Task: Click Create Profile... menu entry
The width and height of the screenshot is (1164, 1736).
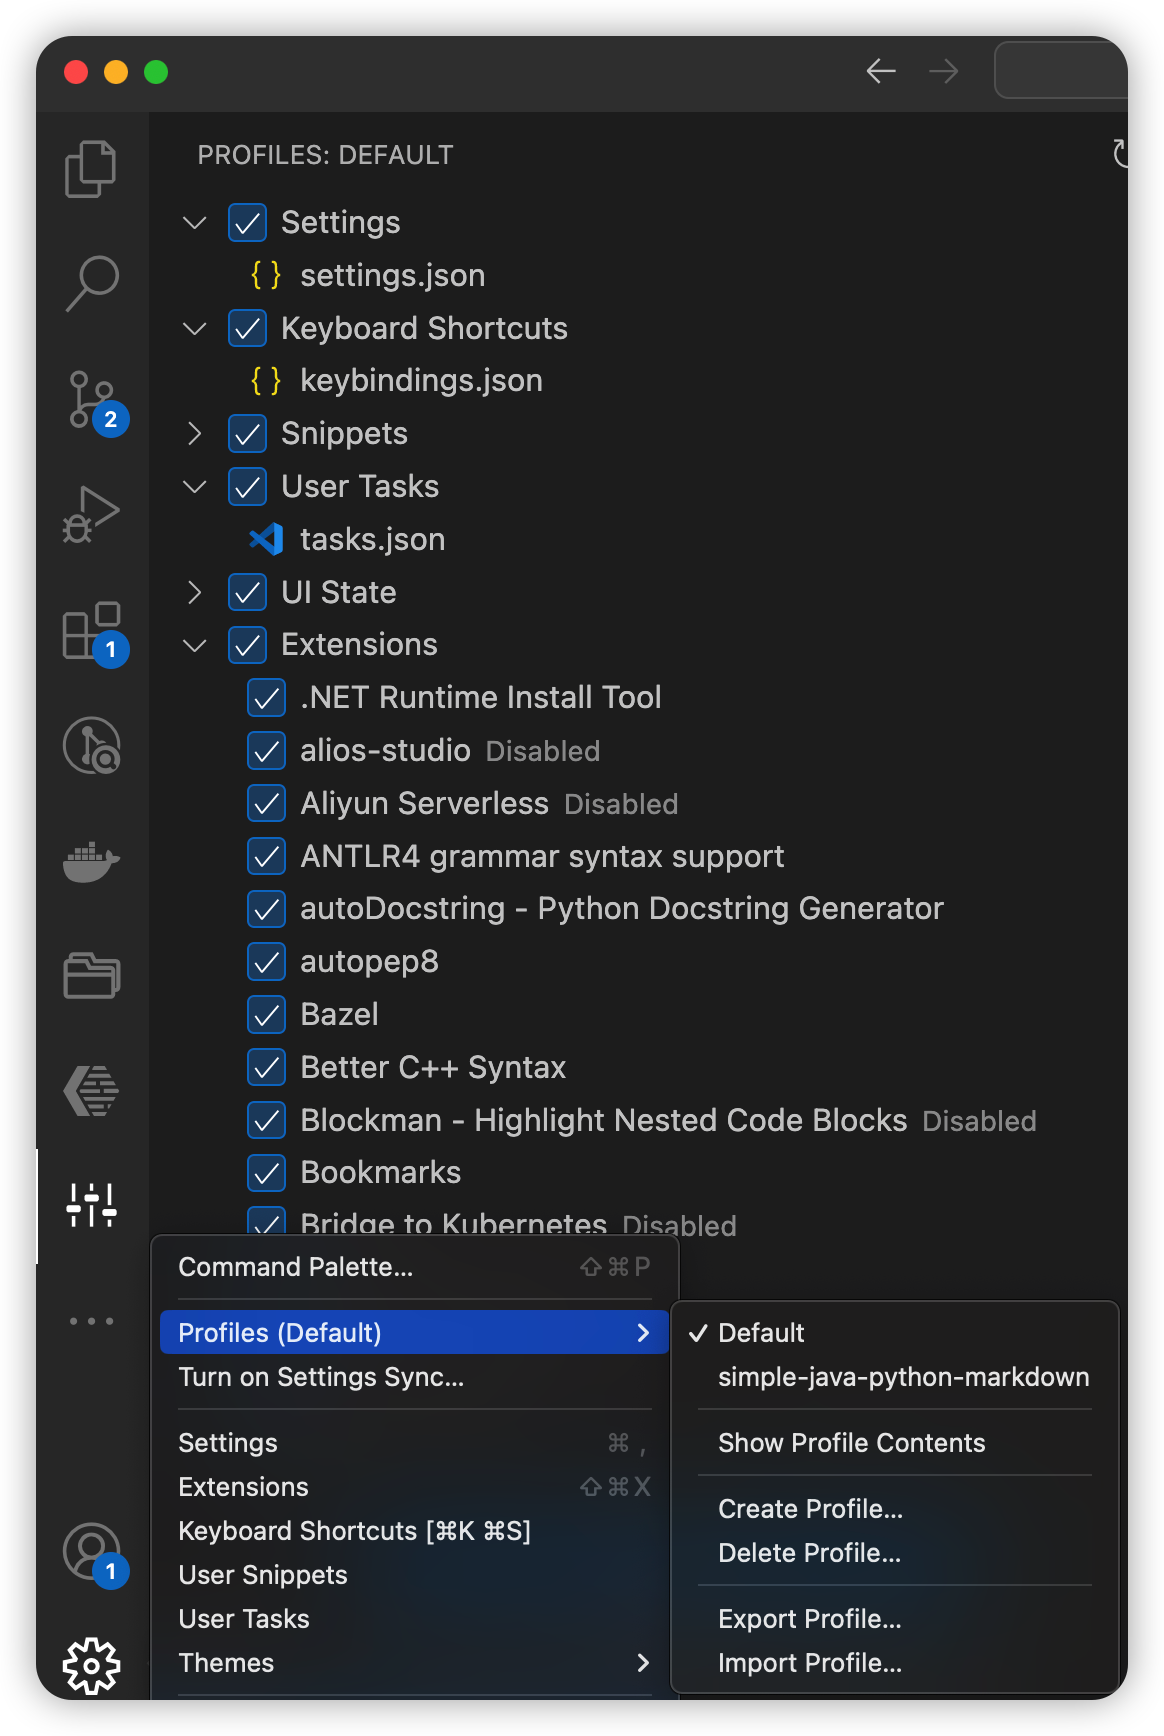Action: point(810,1509)
